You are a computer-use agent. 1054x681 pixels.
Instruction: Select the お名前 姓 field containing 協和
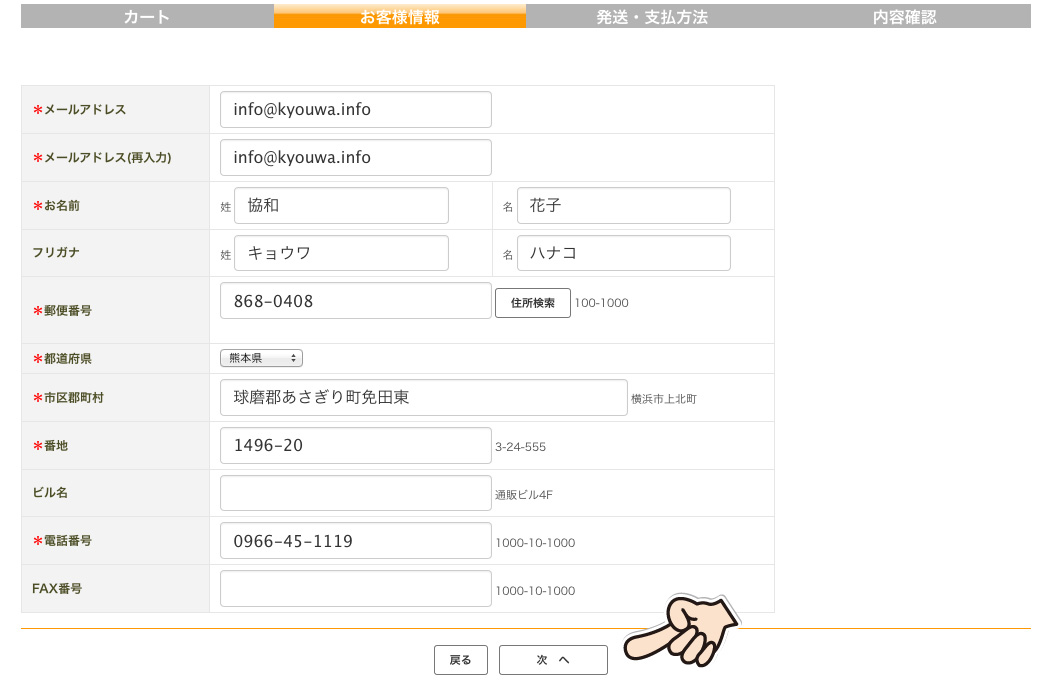point(341,206)
